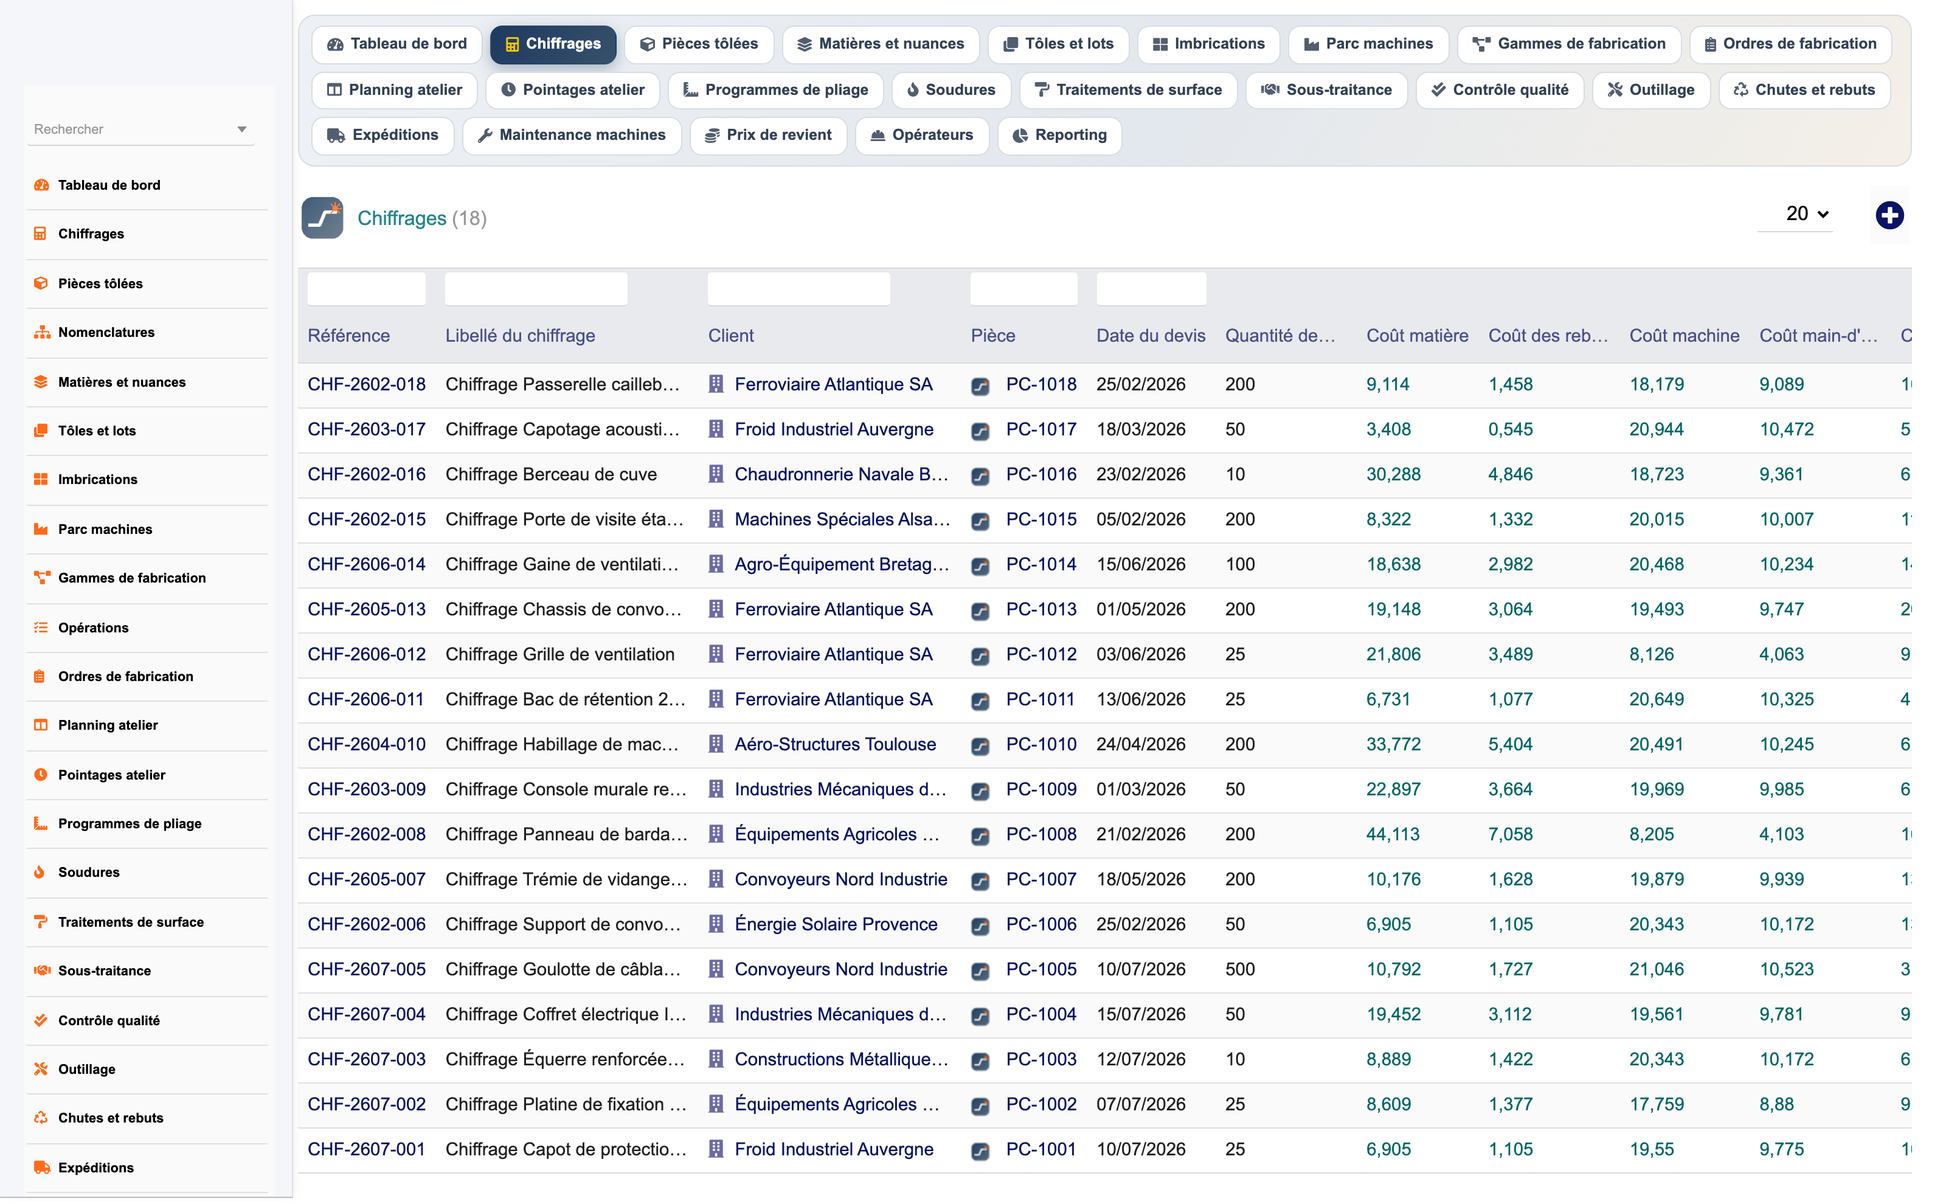Sort by Coût machine column header
The height and width of the screenshot is (1204, 1946).
click(1684, 336)
